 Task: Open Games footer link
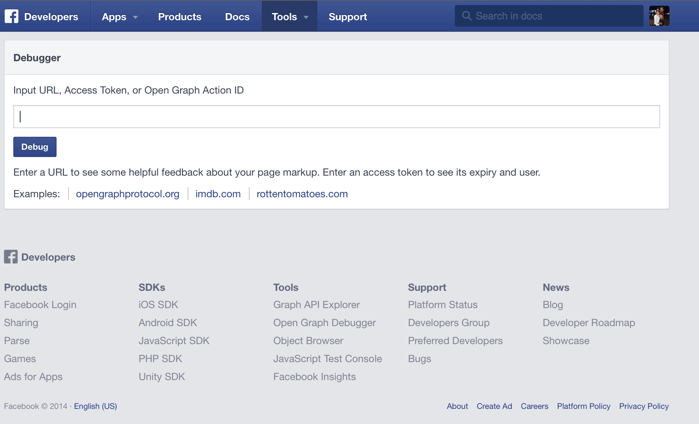pos(20,358)
